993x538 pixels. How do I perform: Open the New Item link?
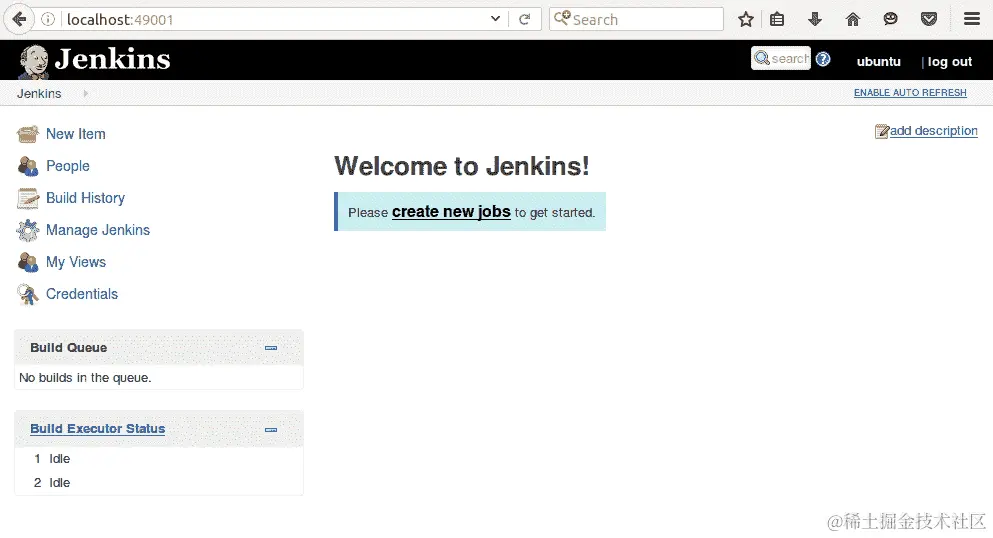pyautogui.click(x=75, y=134)
